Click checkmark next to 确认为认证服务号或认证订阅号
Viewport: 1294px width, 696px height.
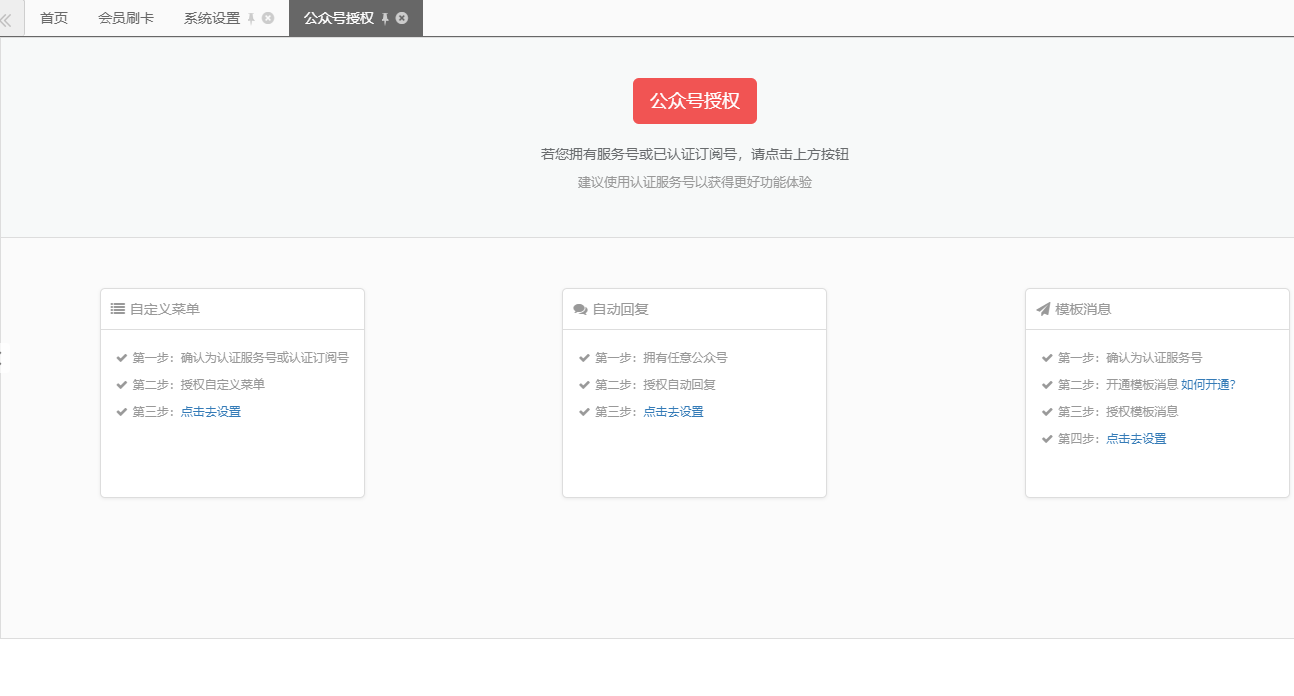pyautogui.click(x=122, y=357)
